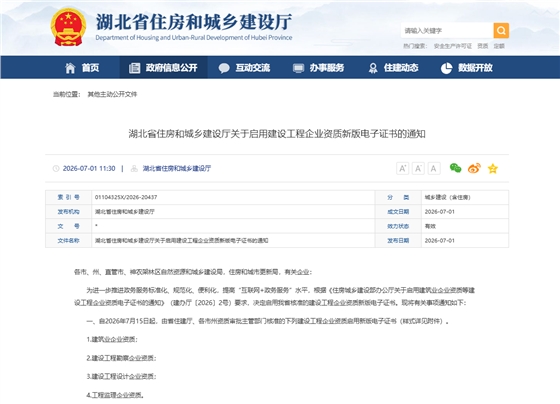The width and height of the screenshot is (560, 404).
Task: Click the 城乡建设 category cell value
Action: point(448,197)
